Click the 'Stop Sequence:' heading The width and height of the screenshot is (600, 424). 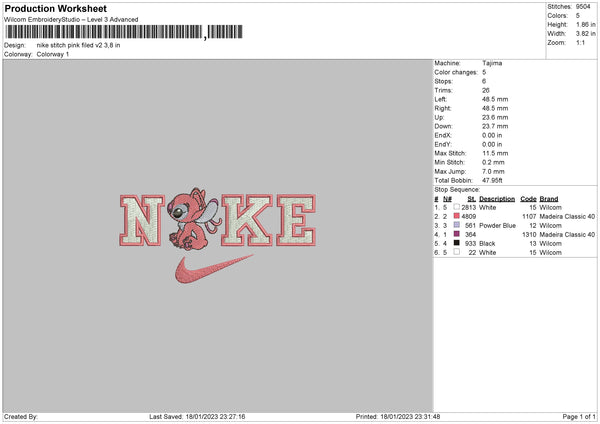(457, 189)
